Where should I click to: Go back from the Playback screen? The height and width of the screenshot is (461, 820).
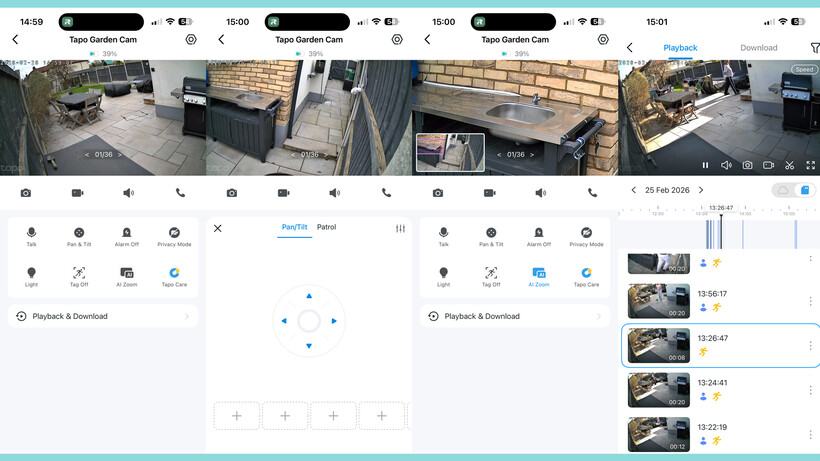coord(630,48)
